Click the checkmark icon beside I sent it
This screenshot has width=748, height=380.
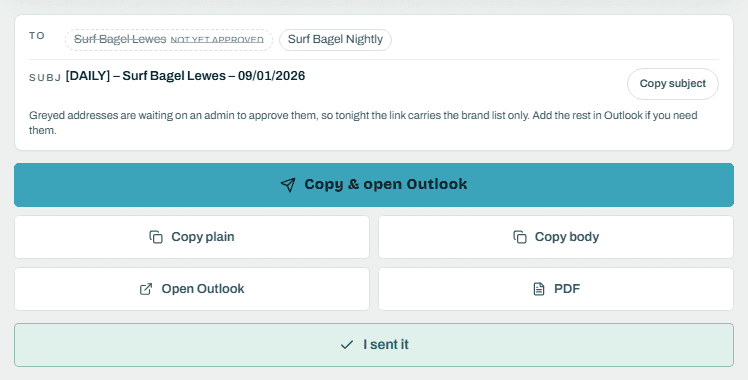click(x=347, y=345)
